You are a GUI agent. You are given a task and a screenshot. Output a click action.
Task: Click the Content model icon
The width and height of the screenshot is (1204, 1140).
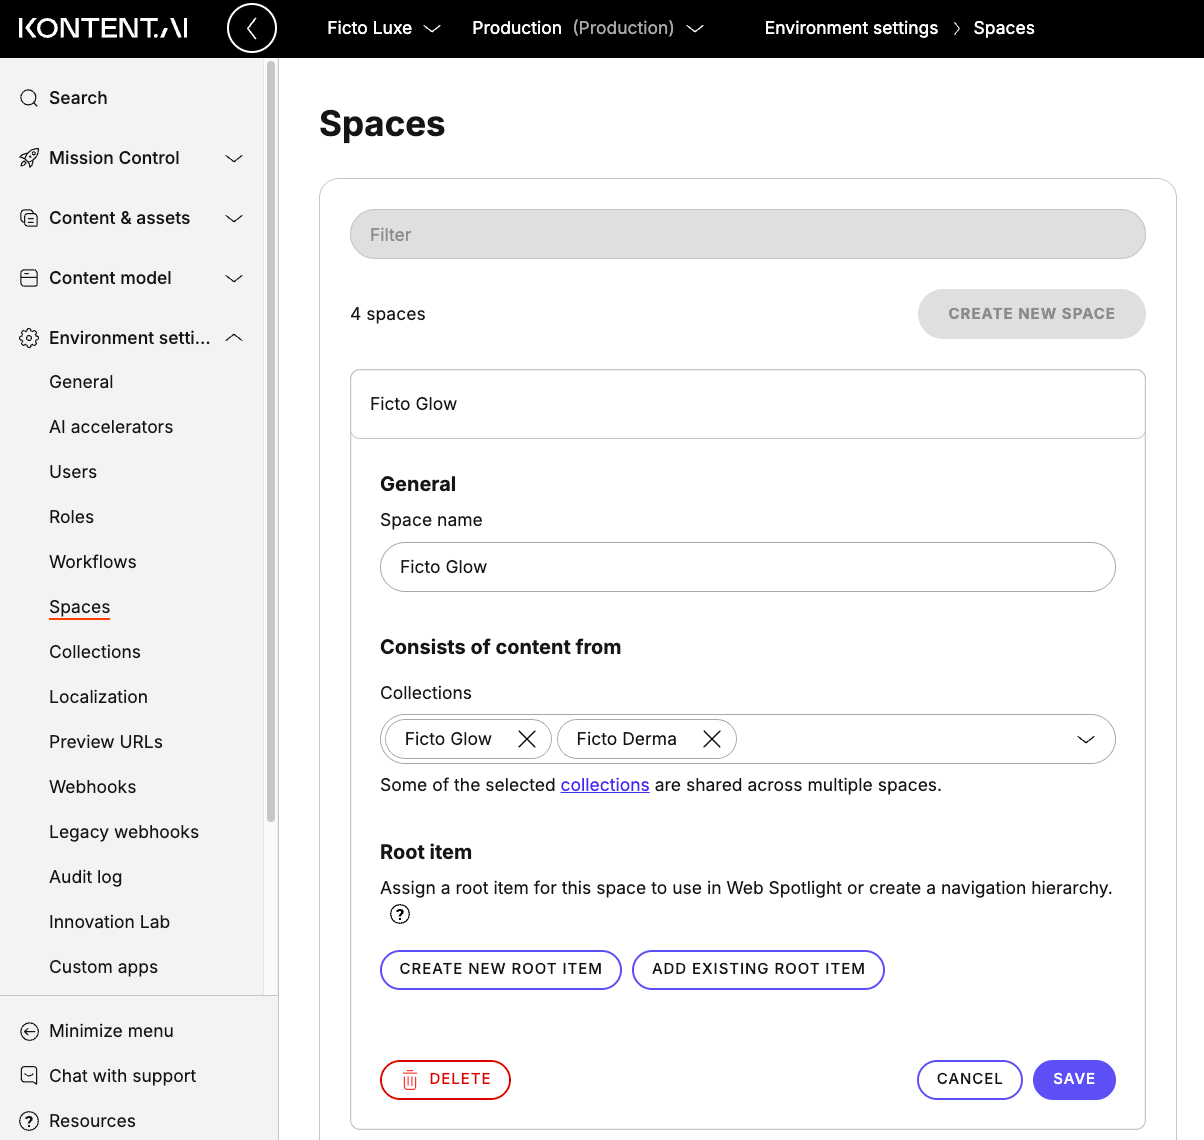29,278
